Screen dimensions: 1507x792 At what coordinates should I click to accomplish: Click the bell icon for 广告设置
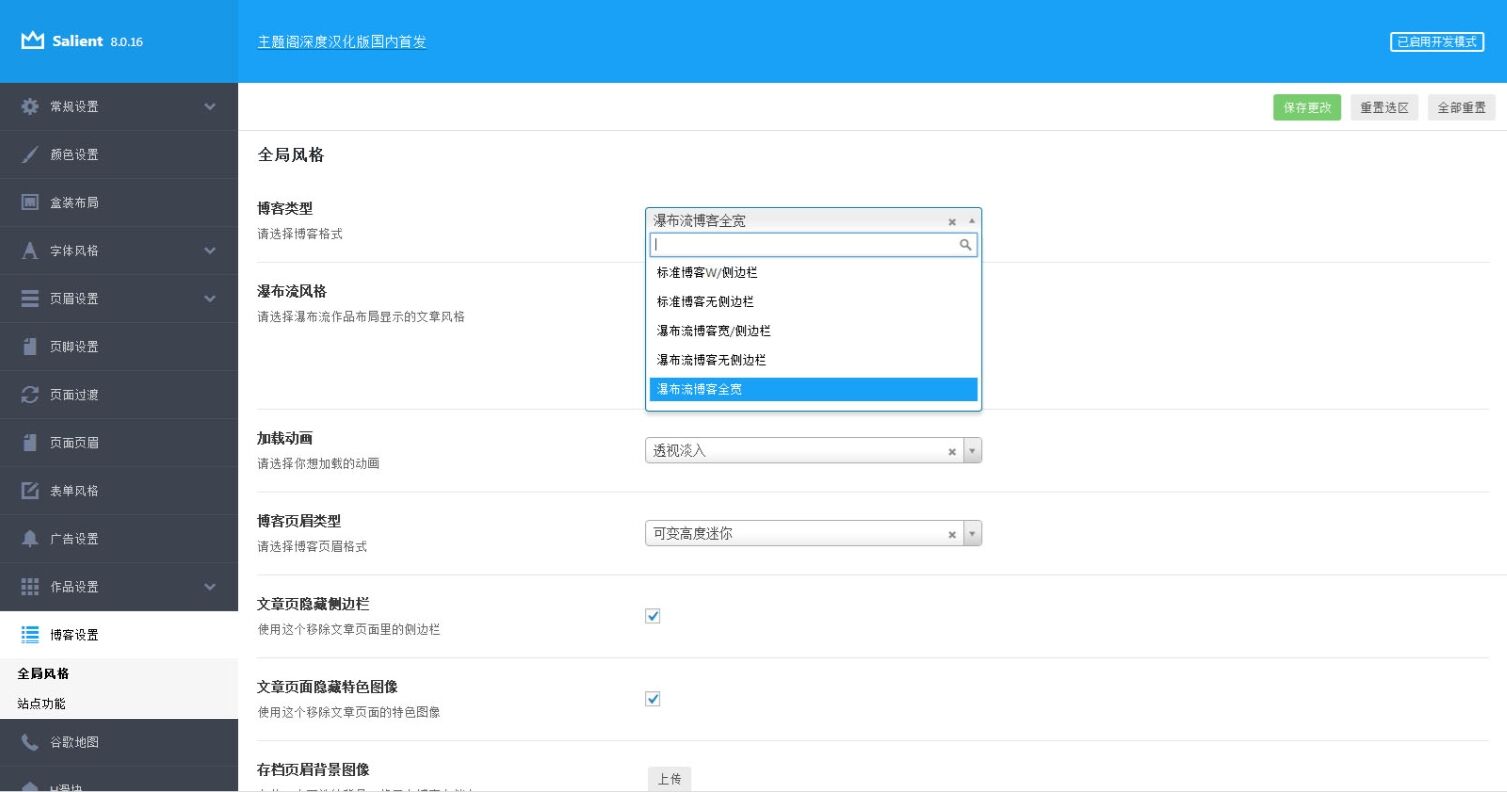[30, 539]
